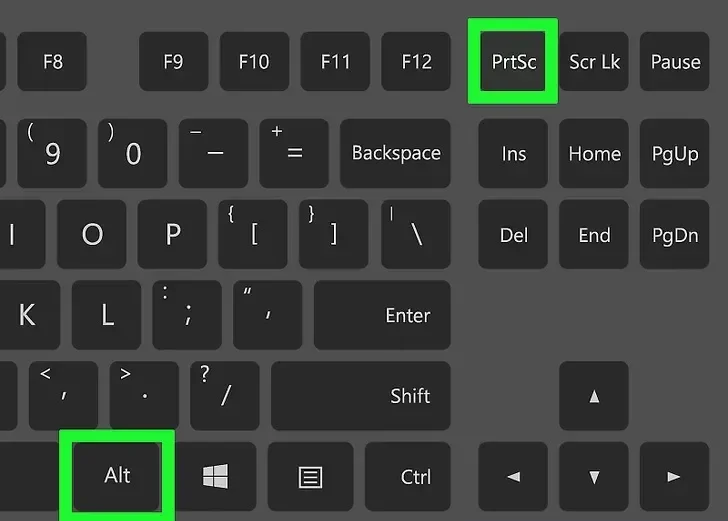Click the context menu key icon

click(311, 477)
